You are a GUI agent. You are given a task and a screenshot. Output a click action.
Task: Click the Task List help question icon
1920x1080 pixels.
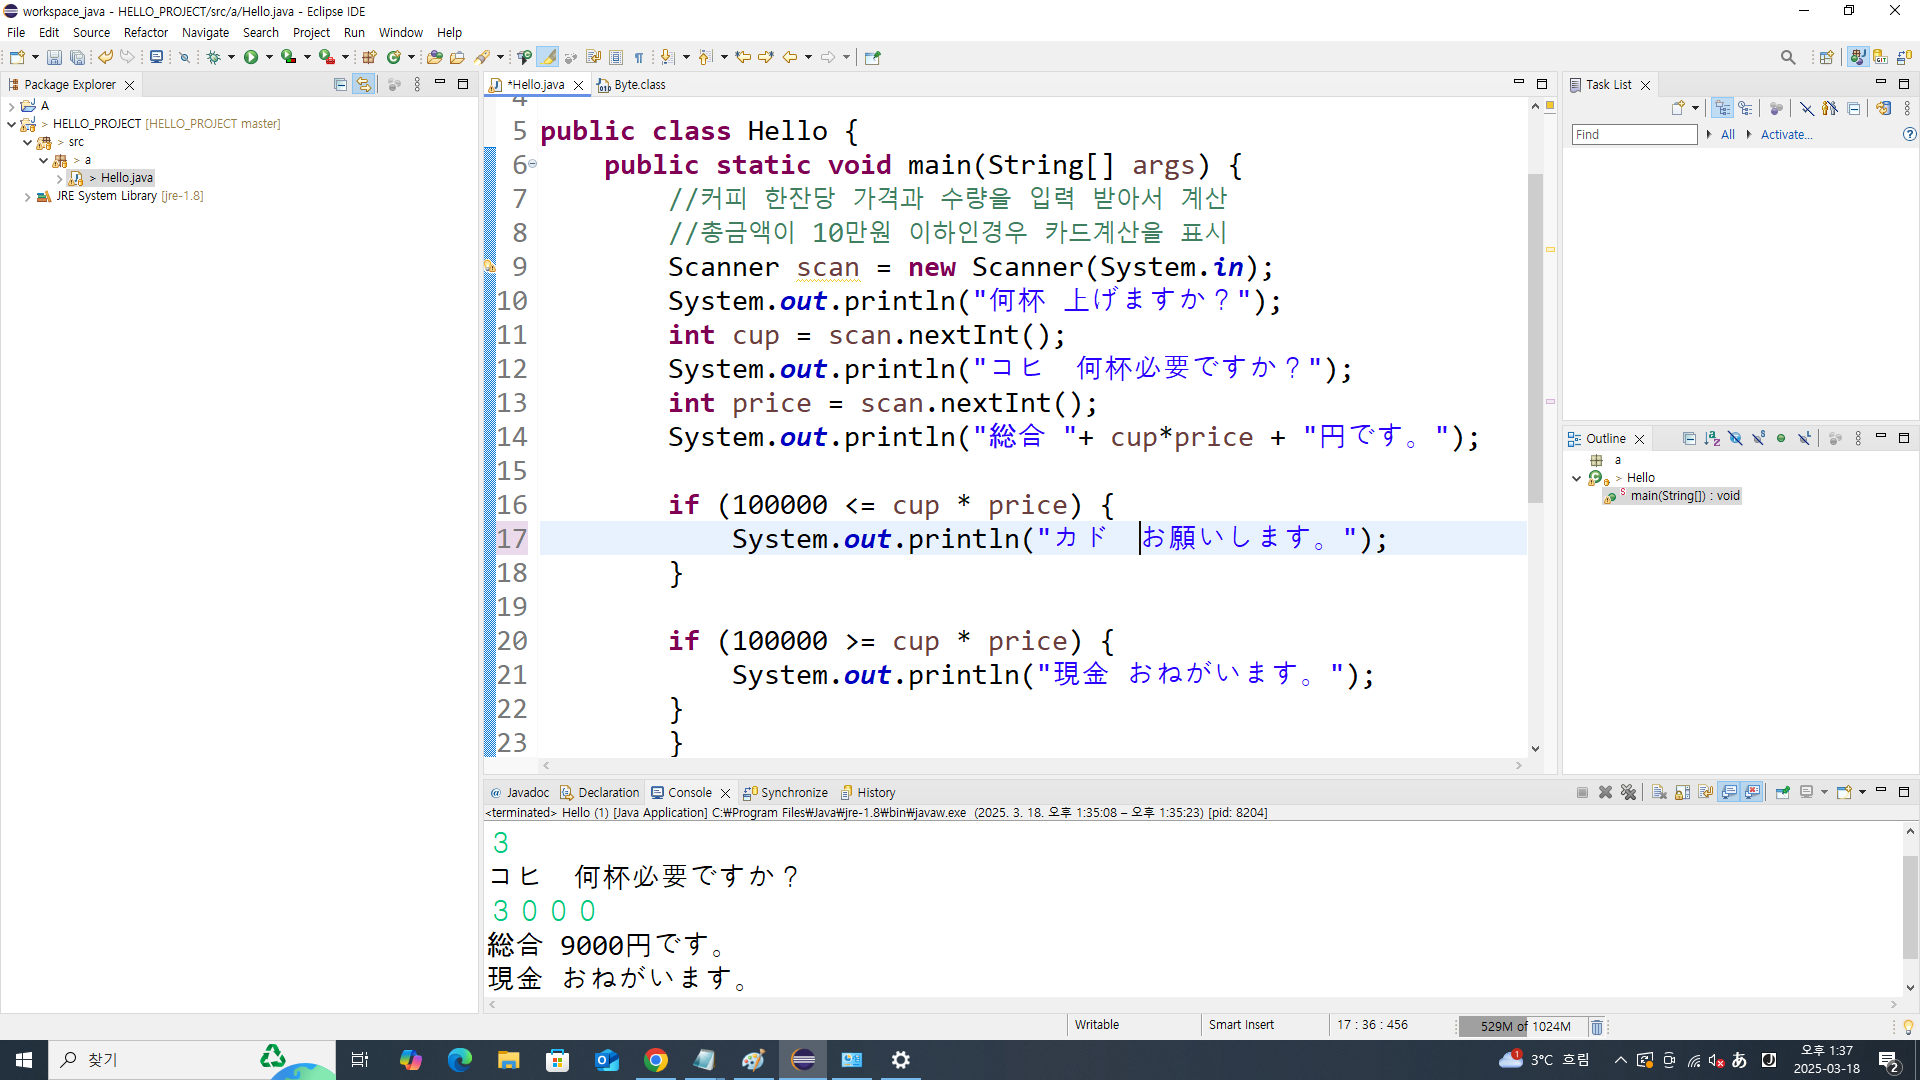tap(1909, 134)
